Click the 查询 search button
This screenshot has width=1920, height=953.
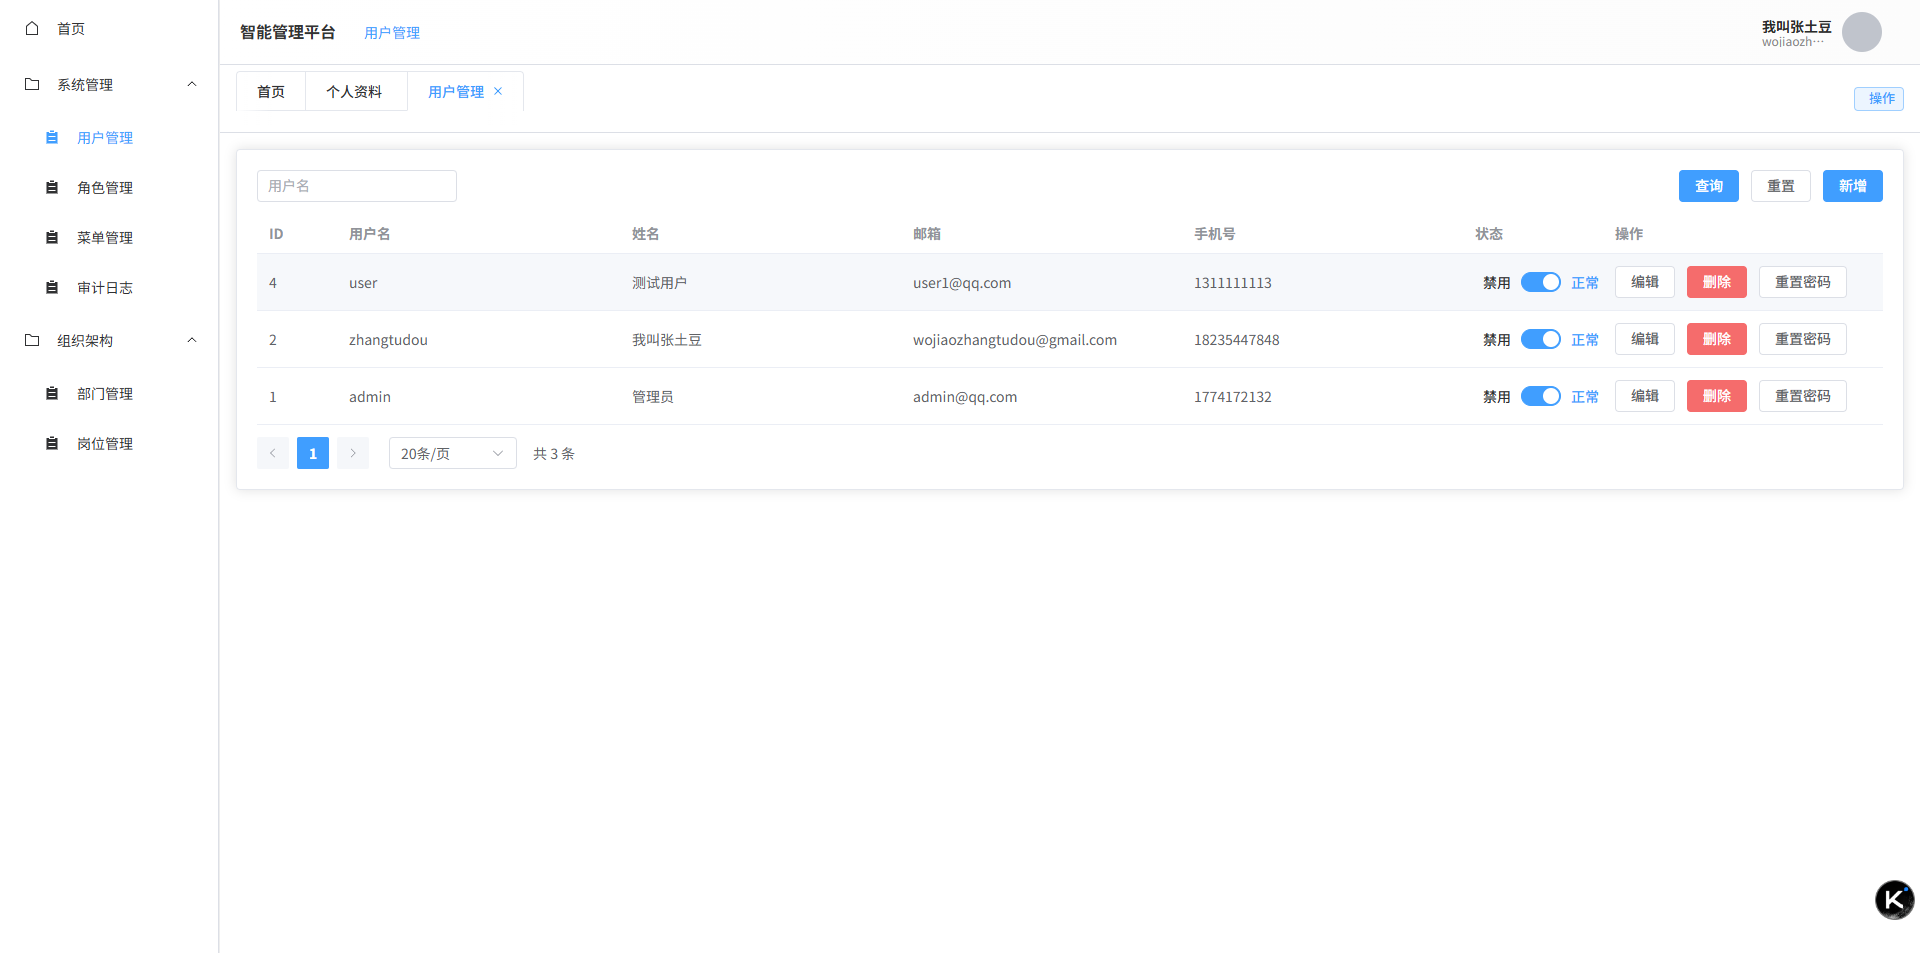(x=1708, y=186)
